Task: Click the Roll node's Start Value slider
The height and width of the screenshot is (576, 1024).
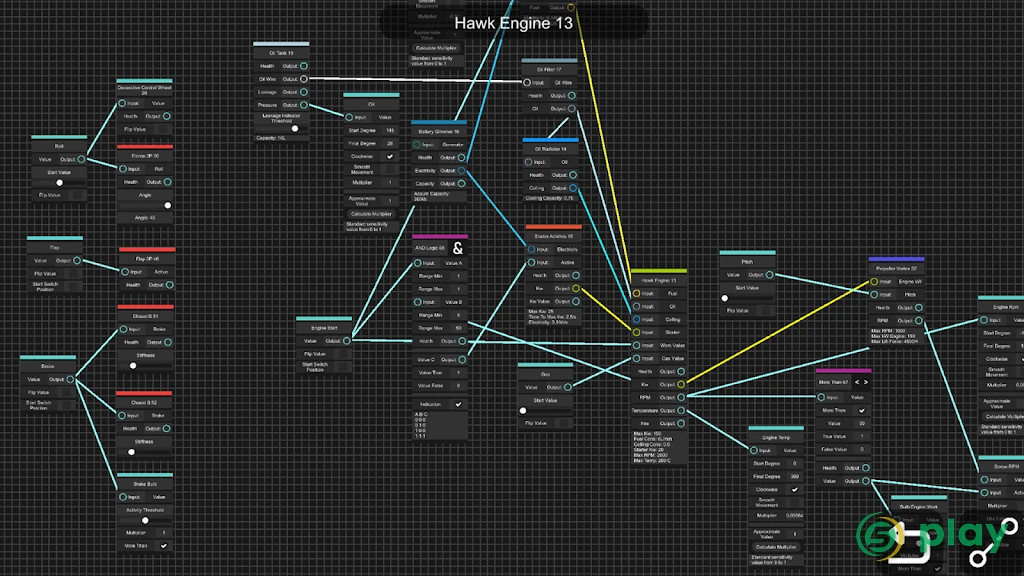Action: 59,183
